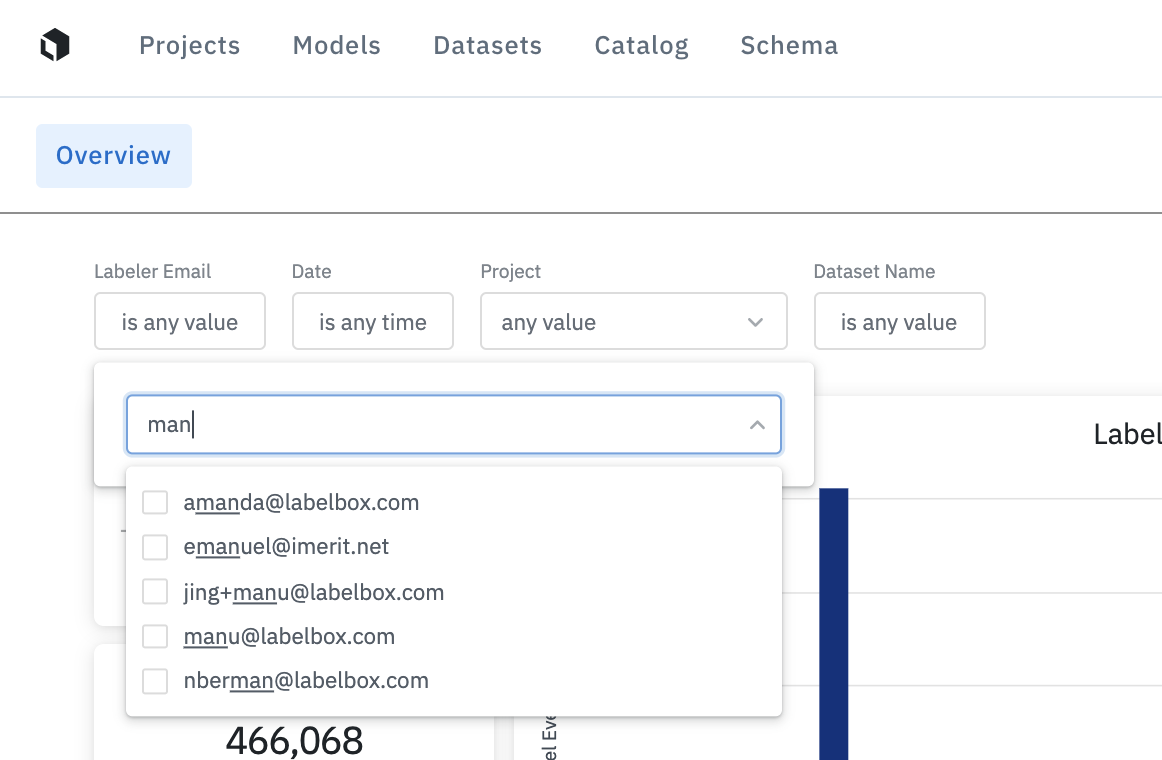Select the Overview tab
Image resolution: width=1162 pixels, height=760 pixels.
click(113, 156)
